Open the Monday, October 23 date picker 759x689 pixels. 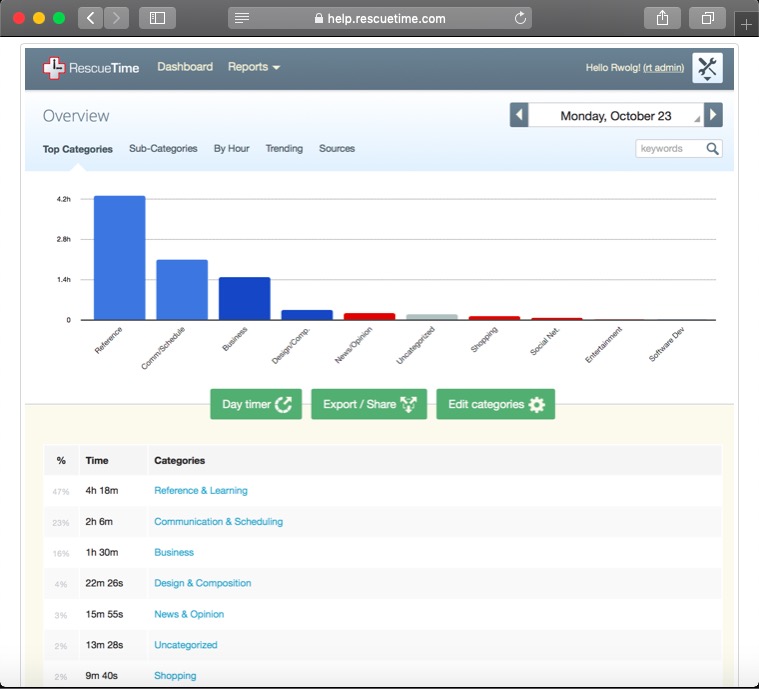pyautogui.click(x=616, y=116)
